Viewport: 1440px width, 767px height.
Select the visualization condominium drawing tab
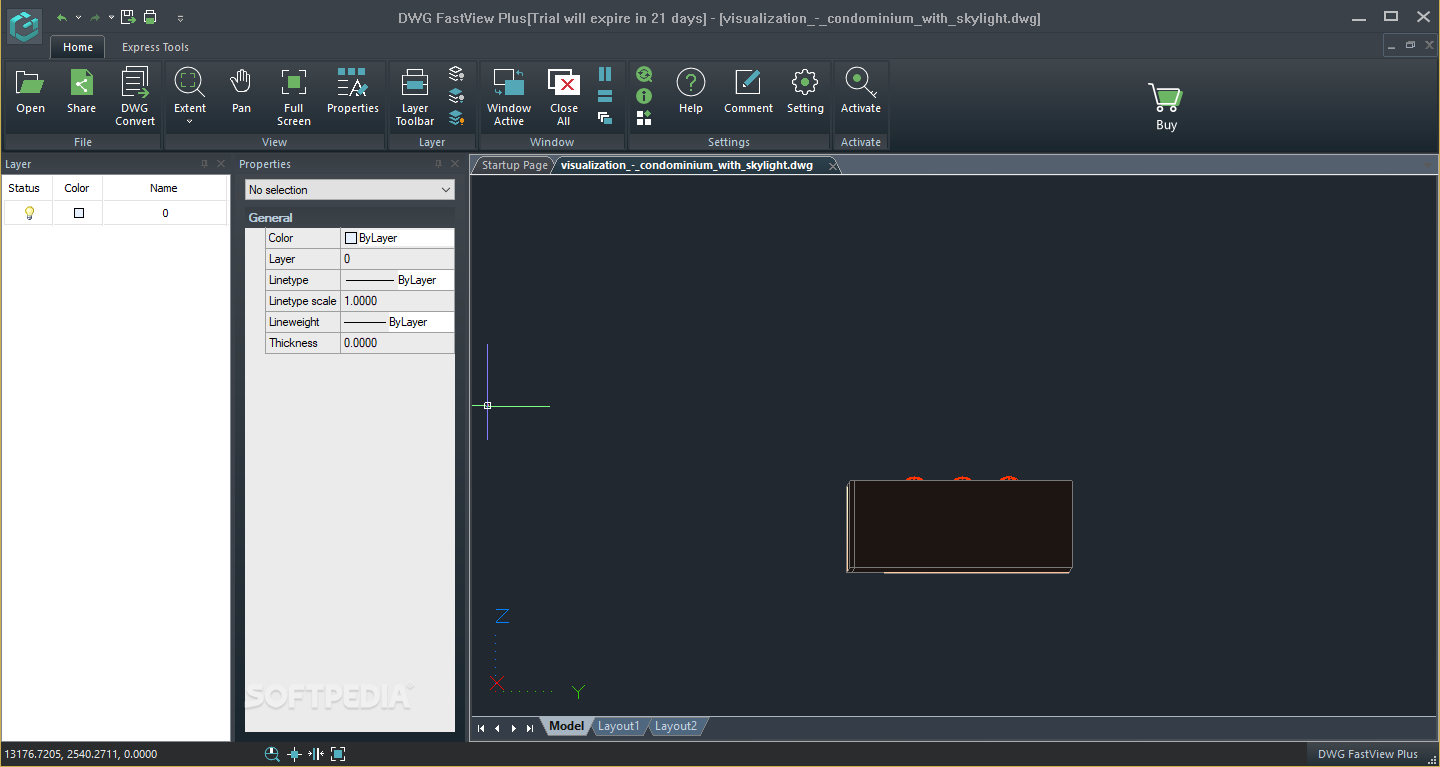tap(687, 165)
